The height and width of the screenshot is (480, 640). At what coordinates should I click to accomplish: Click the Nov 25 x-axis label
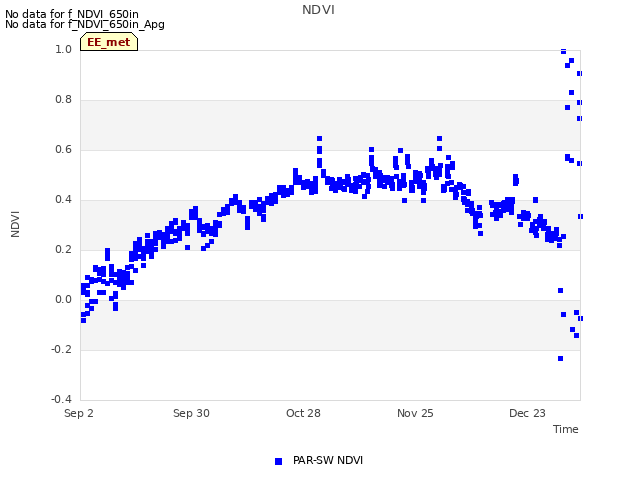(415, 413)
